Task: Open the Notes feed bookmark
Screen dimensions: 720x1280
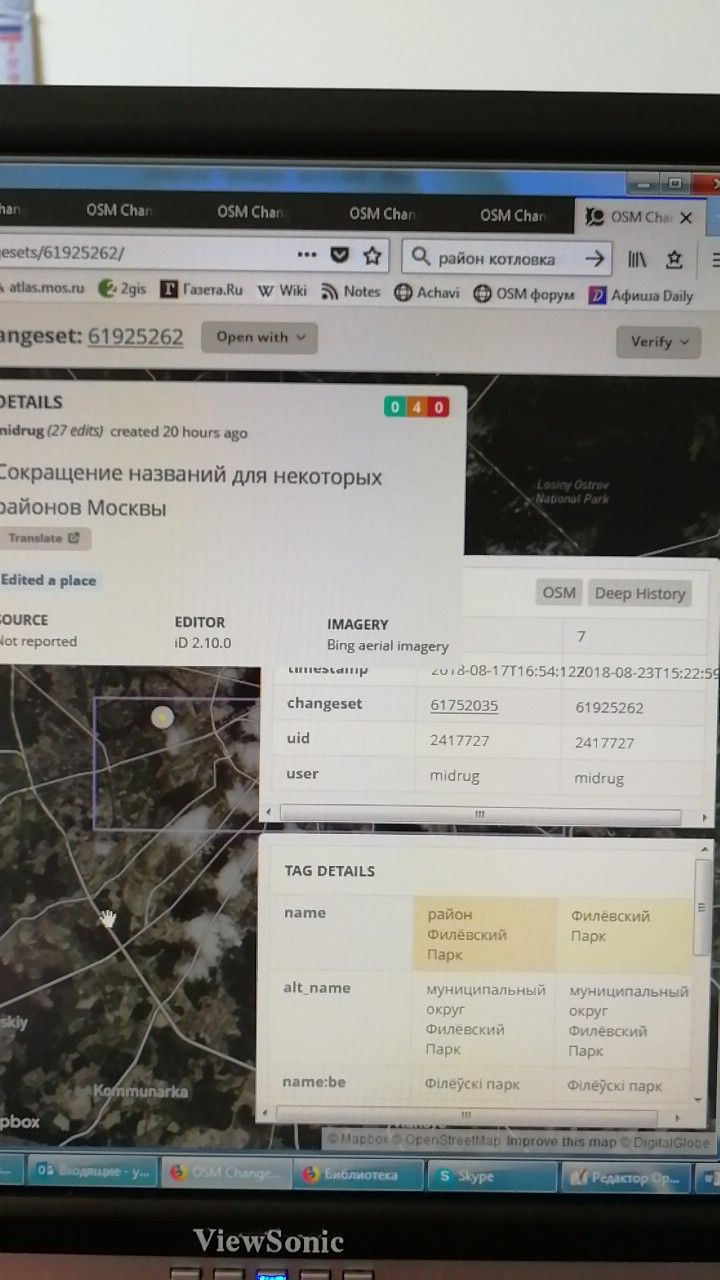Action: pyautogui.click(x=351, y=291)
